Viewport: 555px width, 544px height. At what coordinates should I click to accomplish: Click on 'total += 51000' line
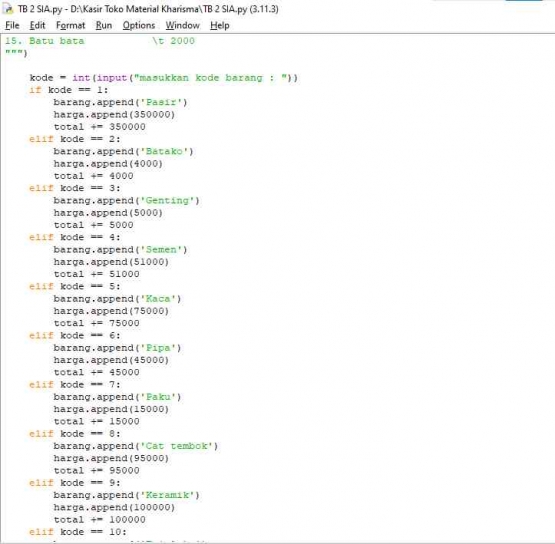click(96, 274)
